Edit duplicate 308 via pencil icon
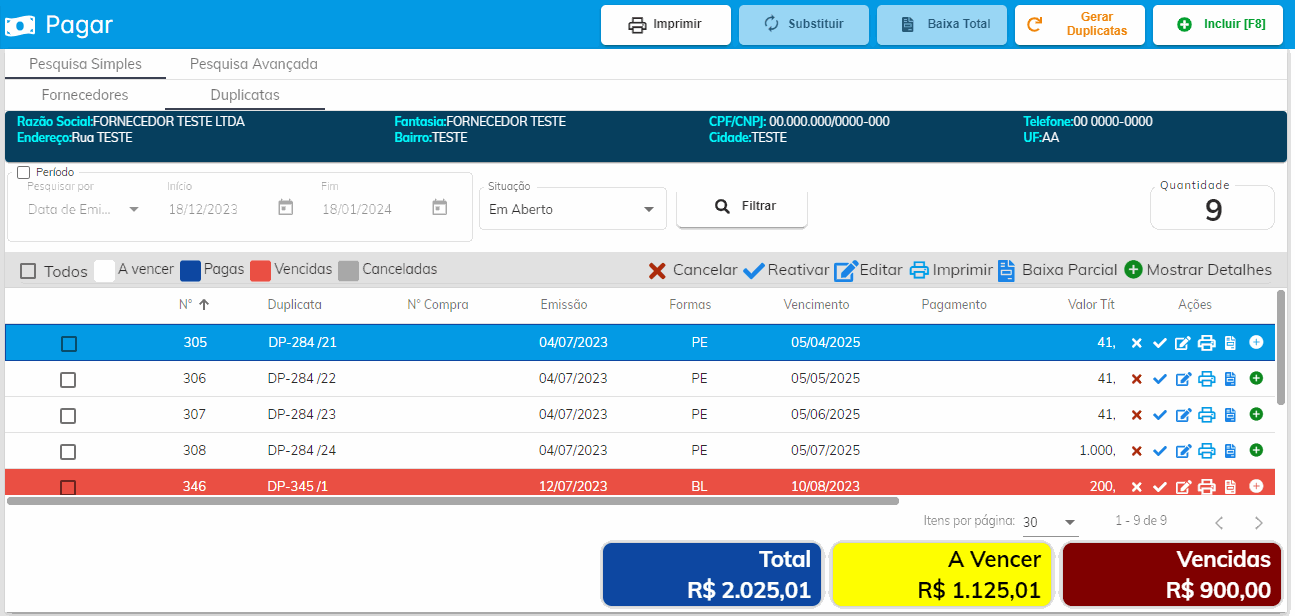Screen dimensions: 1295x616 [x=1183, y=451]
